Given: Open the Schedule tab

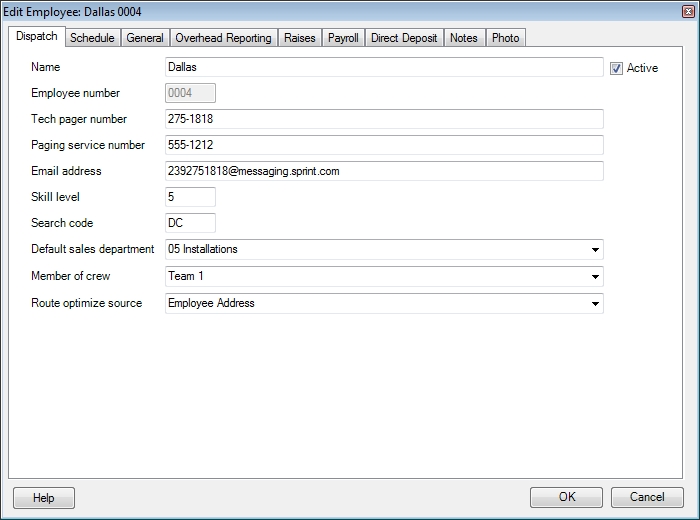Looking at the screenshot, I should tap(92, 38).
